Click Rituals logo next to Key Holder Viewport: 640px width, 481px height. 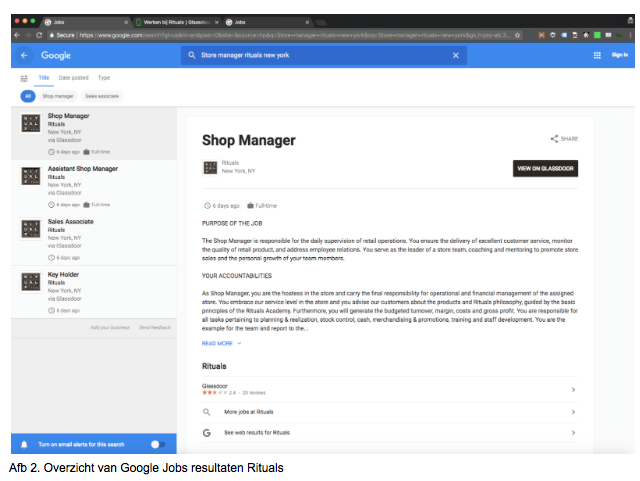tap(31, 282)
